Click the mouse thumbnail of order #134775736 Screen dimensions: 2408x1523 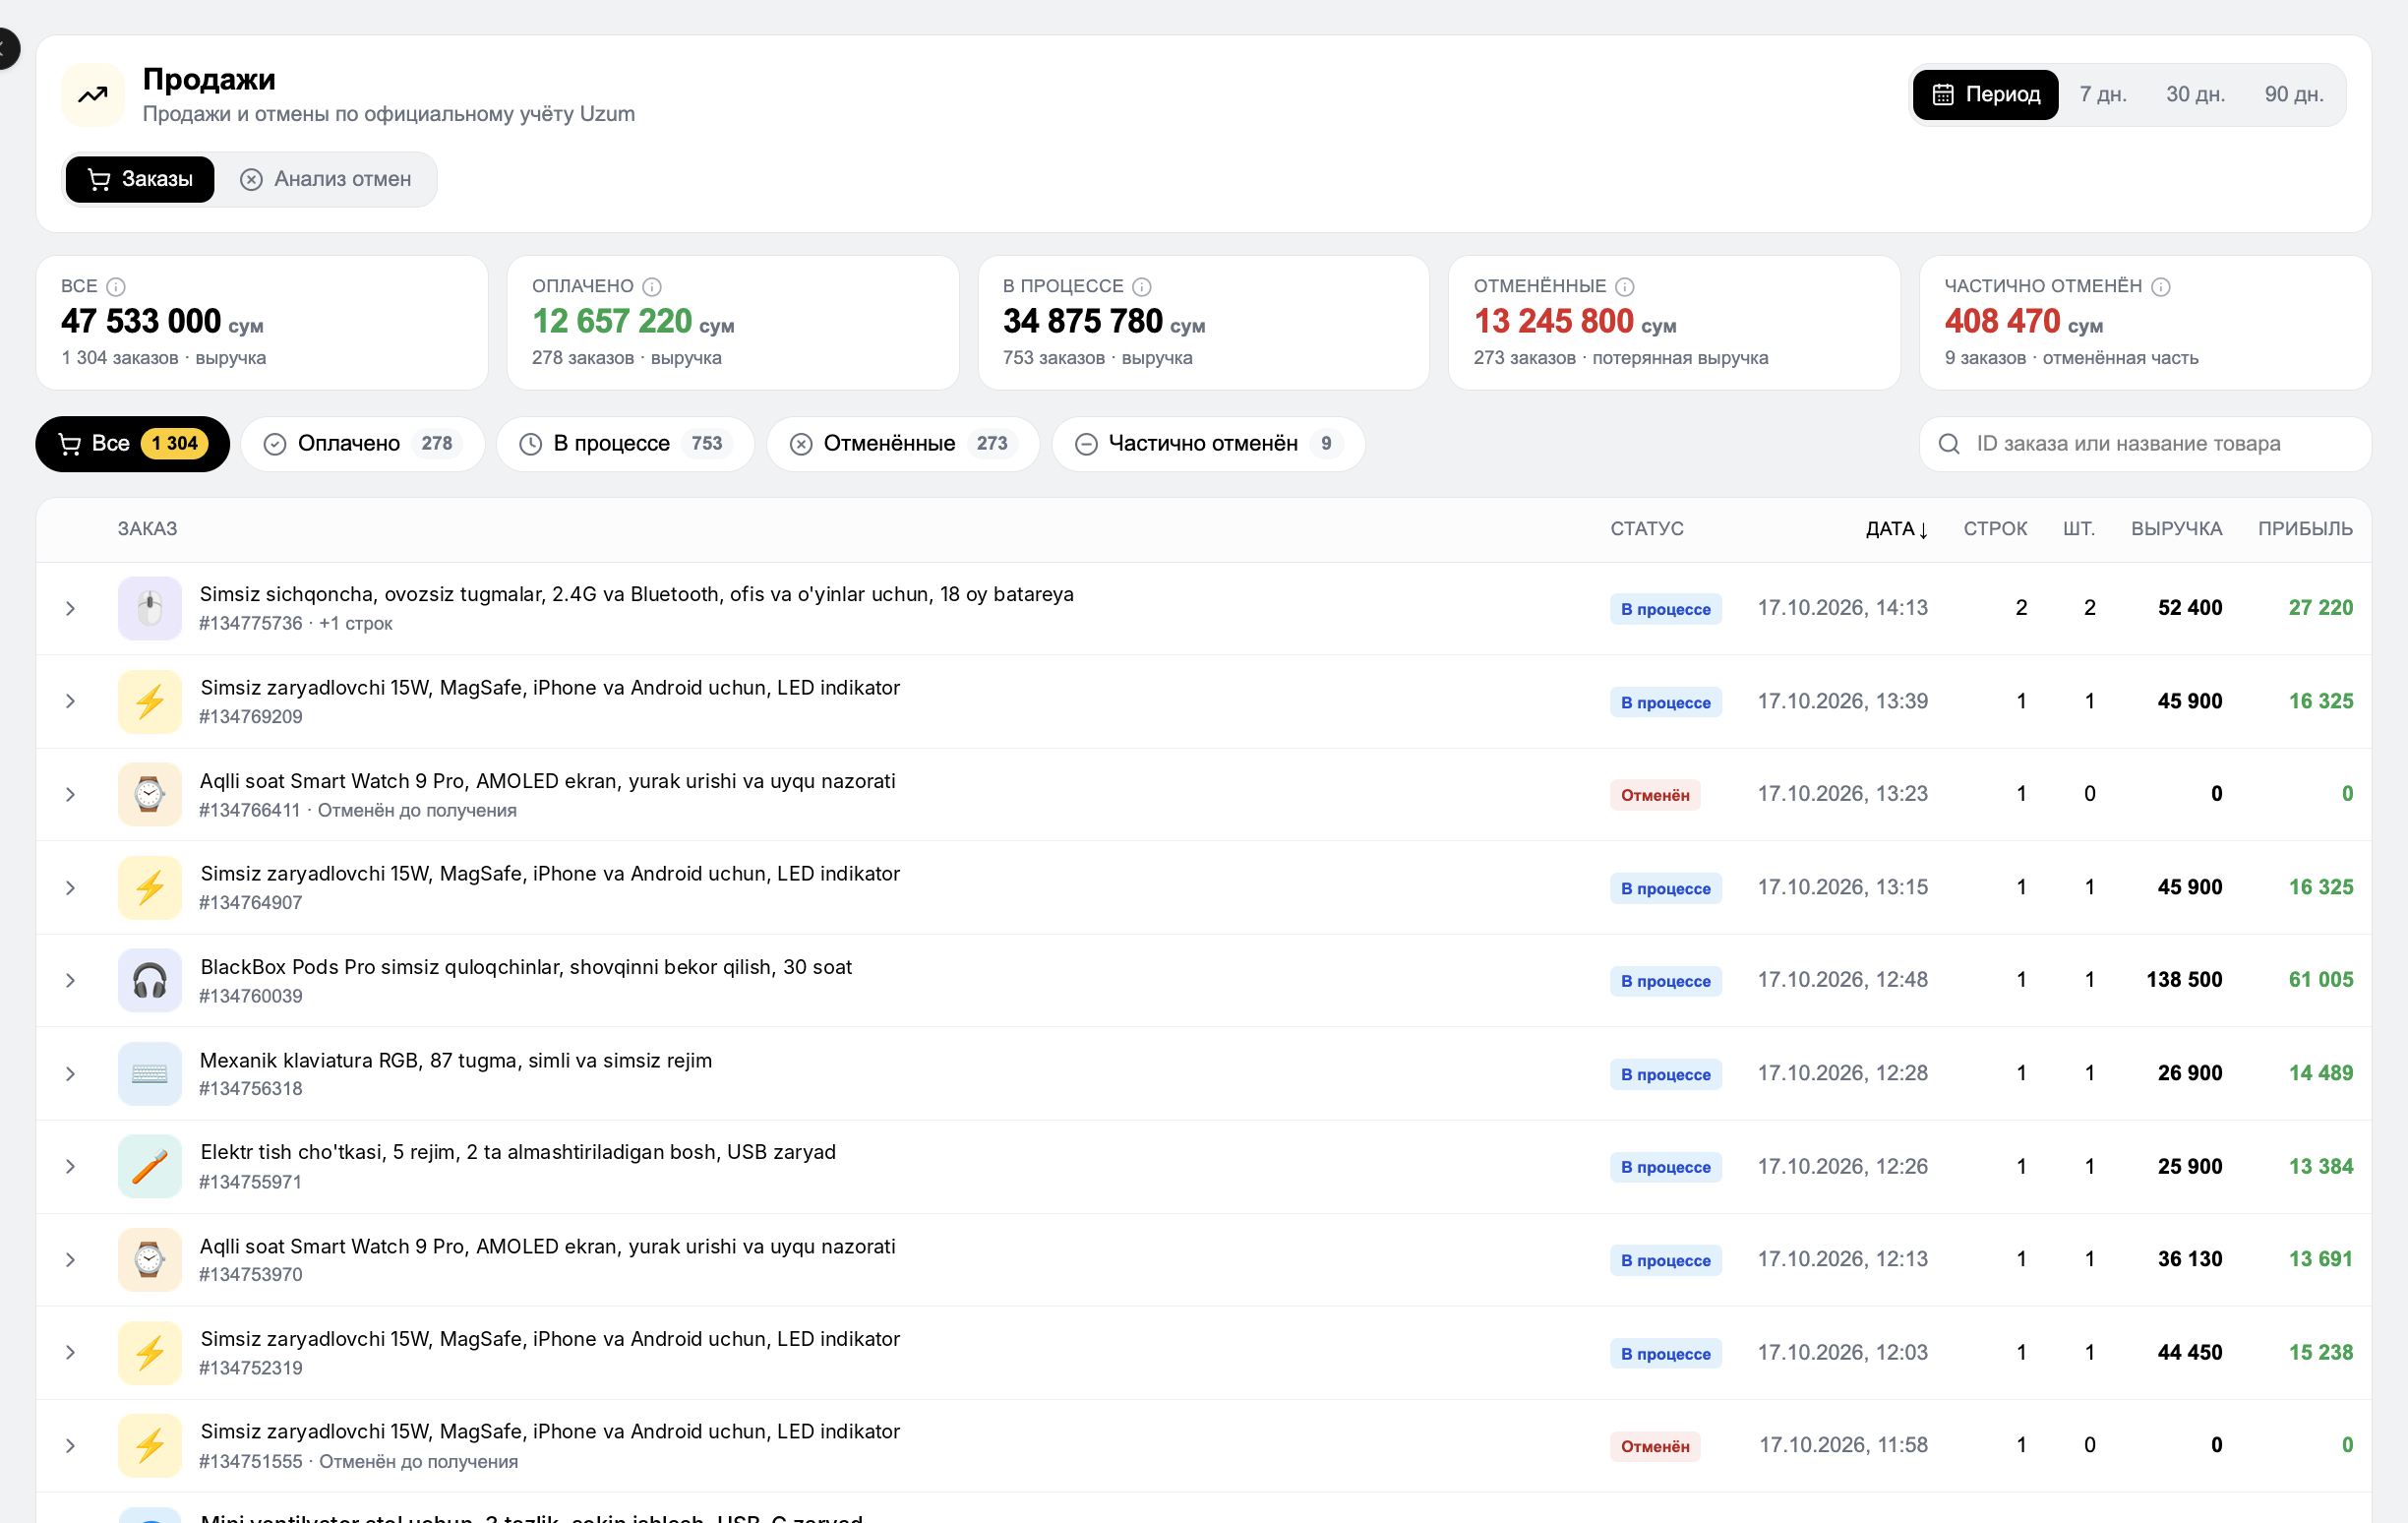pos(150,608)
